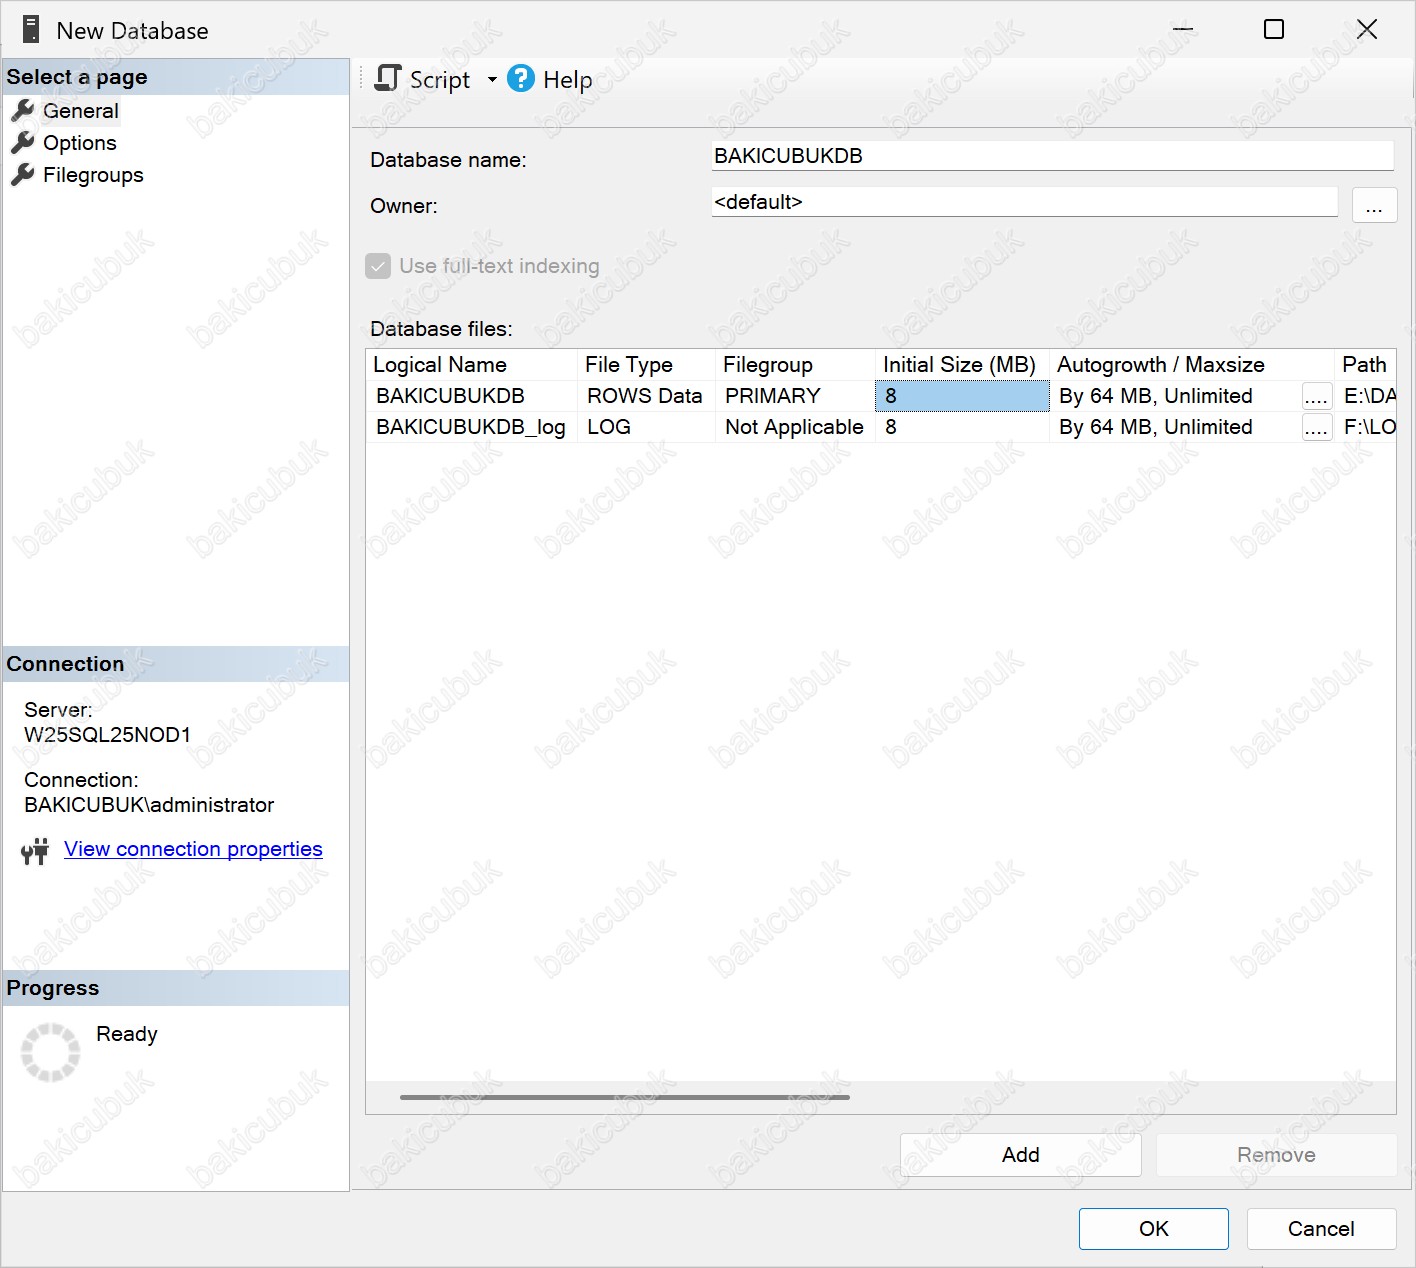Open owner browse ellipsis button

point(1374,206)
